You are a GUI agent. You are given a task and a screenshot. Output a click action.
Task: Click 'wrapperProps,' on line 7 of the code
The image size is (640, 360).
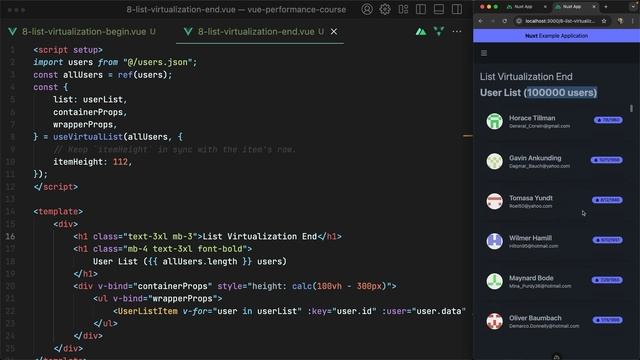click(85, 124)
